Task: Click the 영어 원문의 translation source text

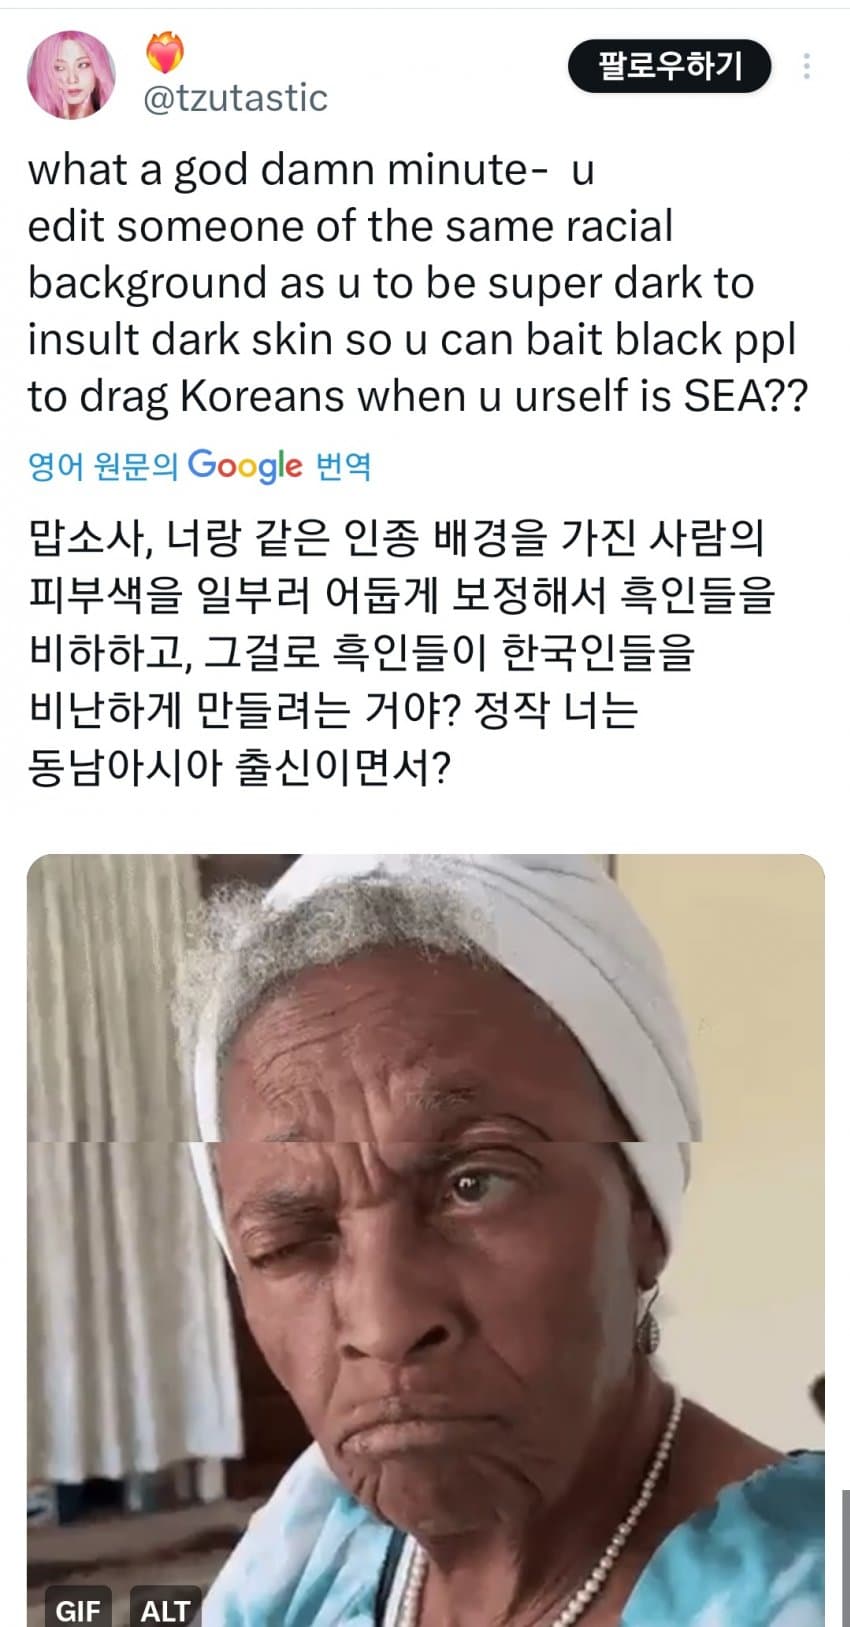Action: pos(103,466)
